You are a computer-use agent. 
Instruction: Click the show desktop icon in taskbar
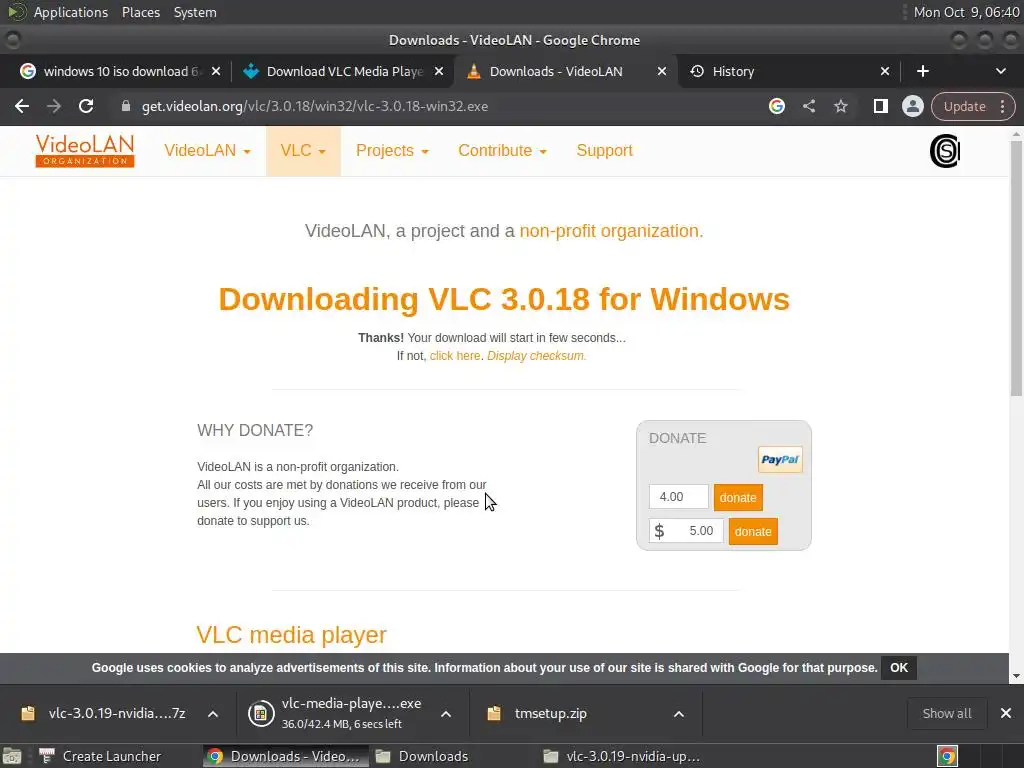(12, 756)
